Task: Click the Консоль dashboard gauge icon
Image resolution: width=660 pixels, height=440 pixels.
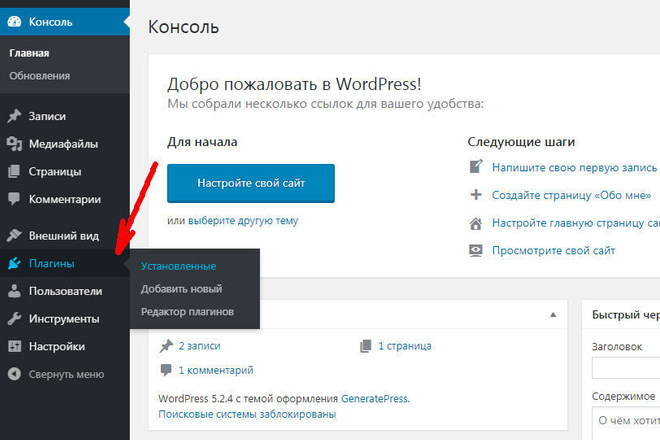Action: click(14, 21)
